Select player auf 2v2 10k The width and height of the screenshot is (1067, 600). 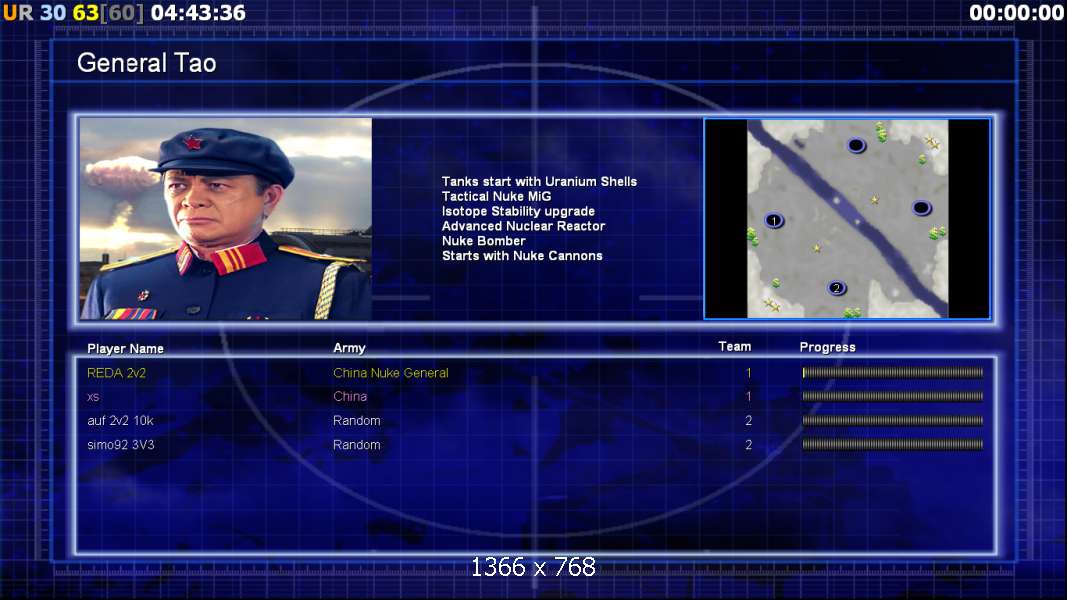click(120, 420)
